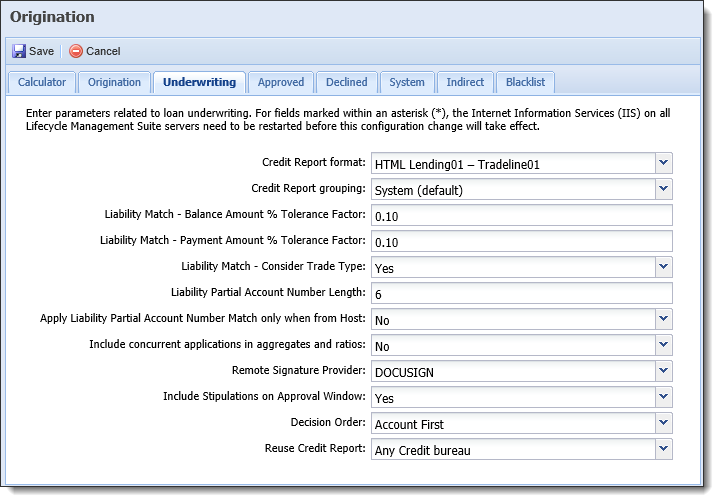Expand Include concurrent applications dropdown arrow

664,345
